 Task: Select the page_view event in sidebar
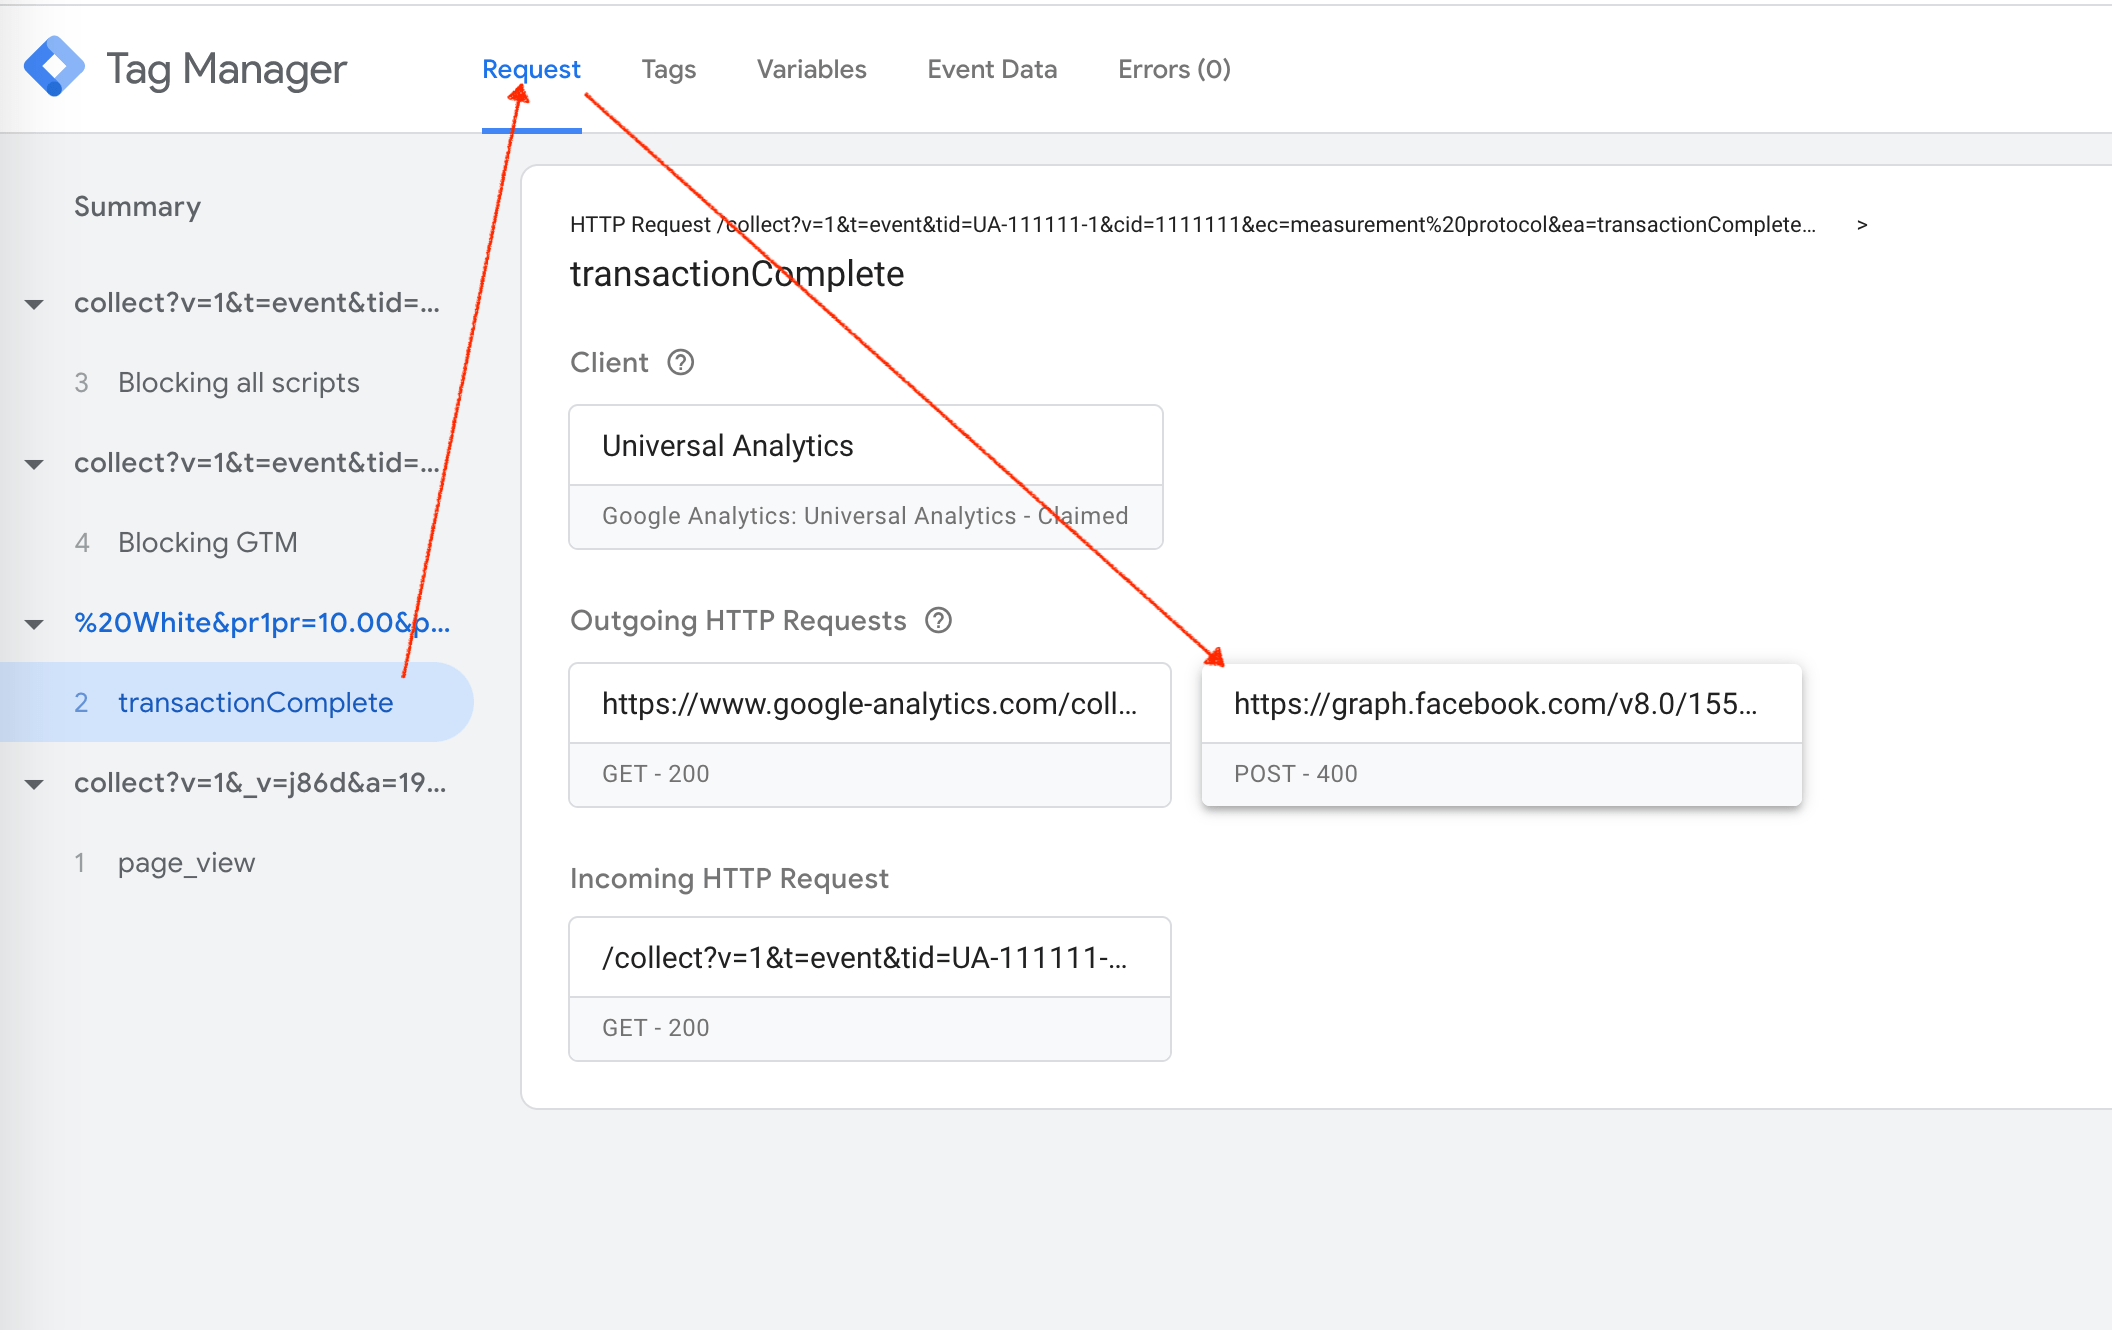tap(186, 862)
